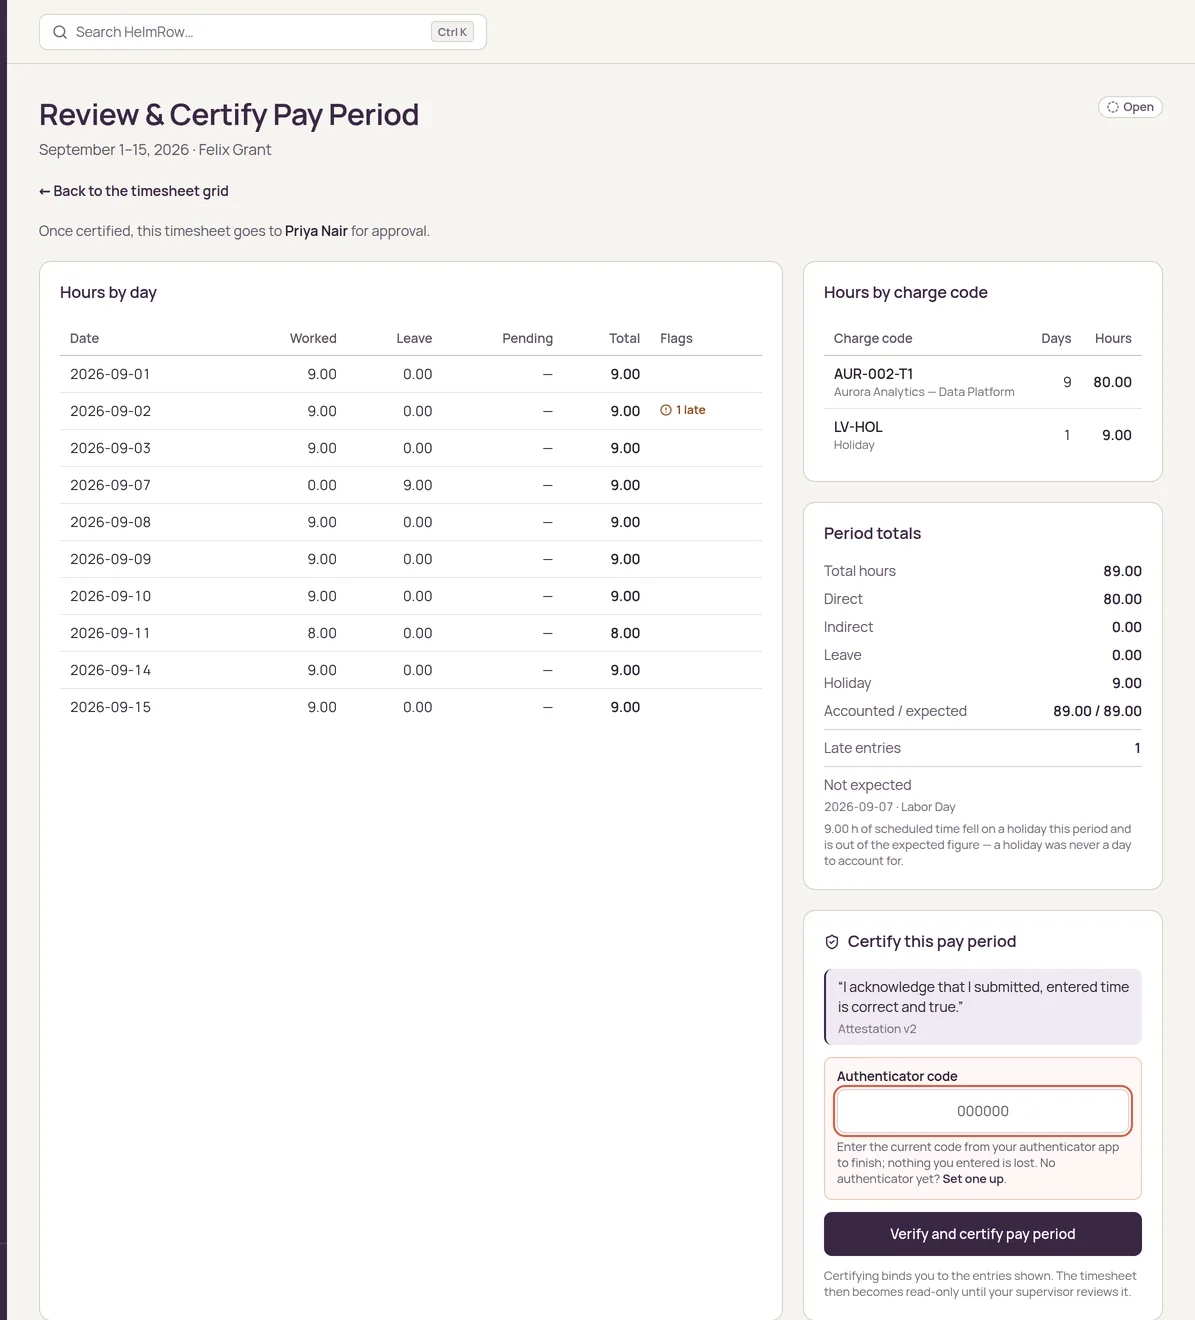Click the Days column header

[x=1056, y=338]
